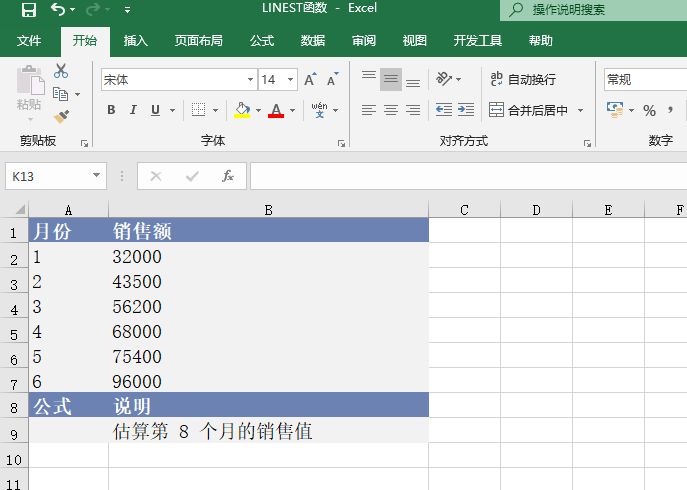
Task: Click the yellow fill color swatch
Action: tap(242, 110)
